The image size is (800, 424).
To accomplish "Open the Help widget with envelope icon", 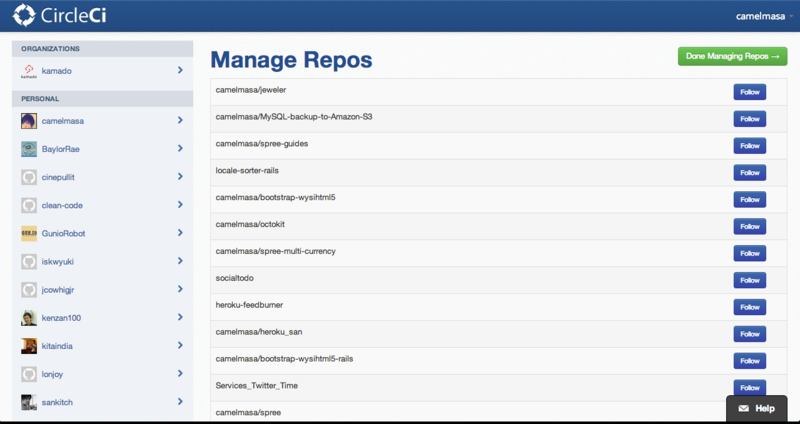I will pos(757,408).
